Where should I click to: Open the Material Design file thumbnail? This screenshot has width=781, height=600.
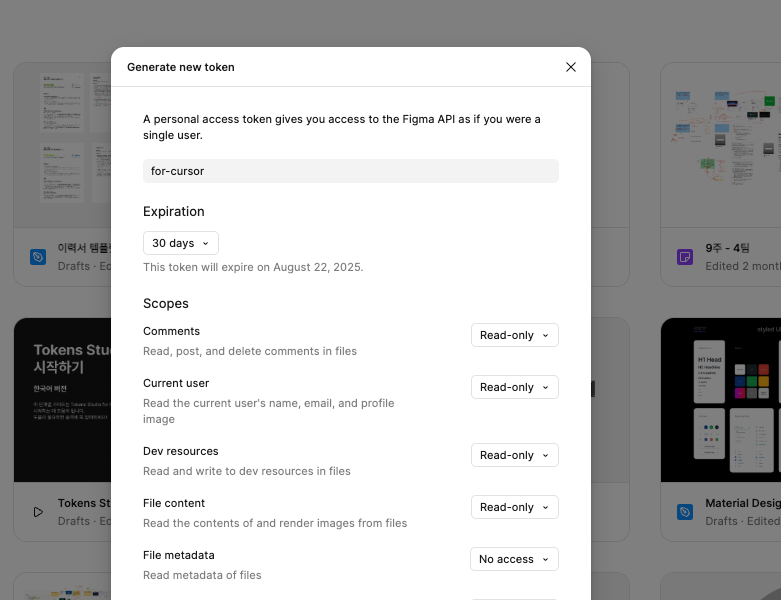tap(721, 400)
